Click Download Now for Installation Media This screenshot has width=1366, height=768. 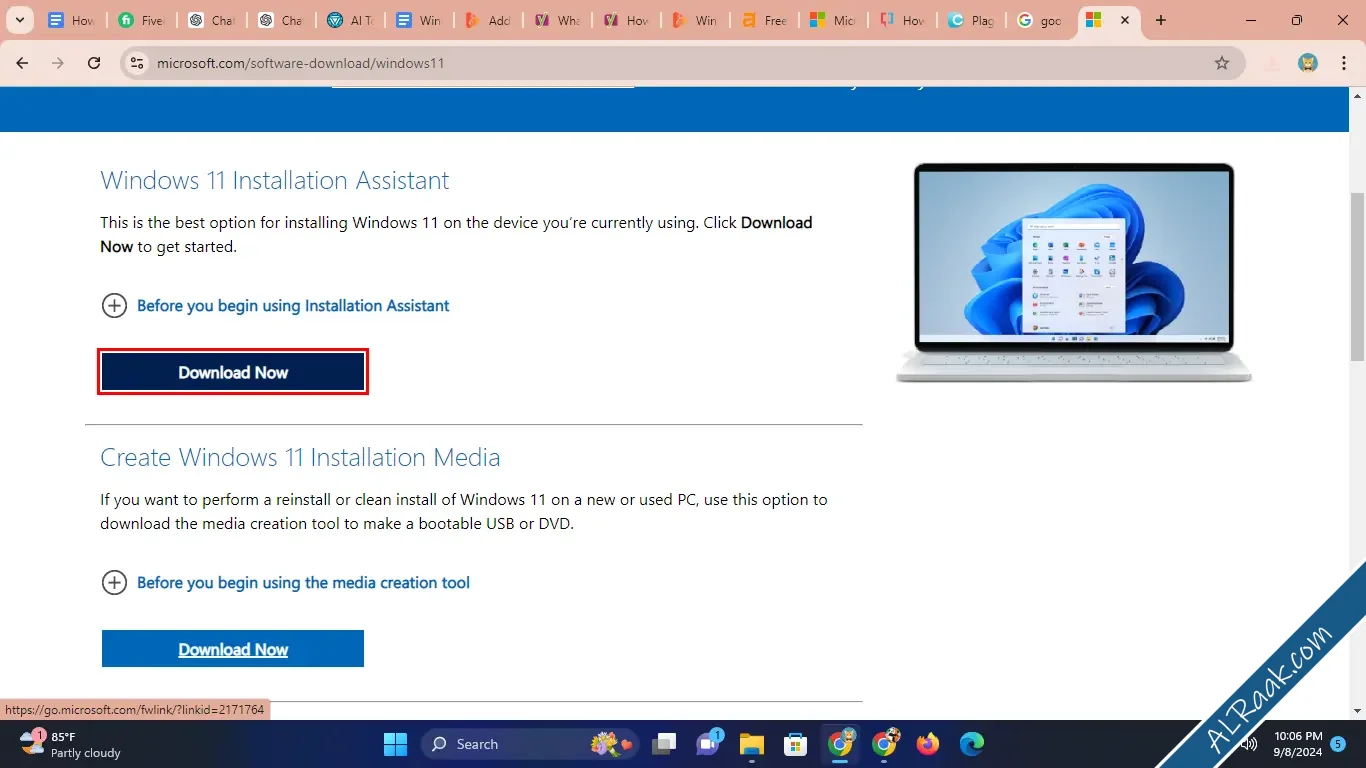pyautogui.click(x=233, y=649)
